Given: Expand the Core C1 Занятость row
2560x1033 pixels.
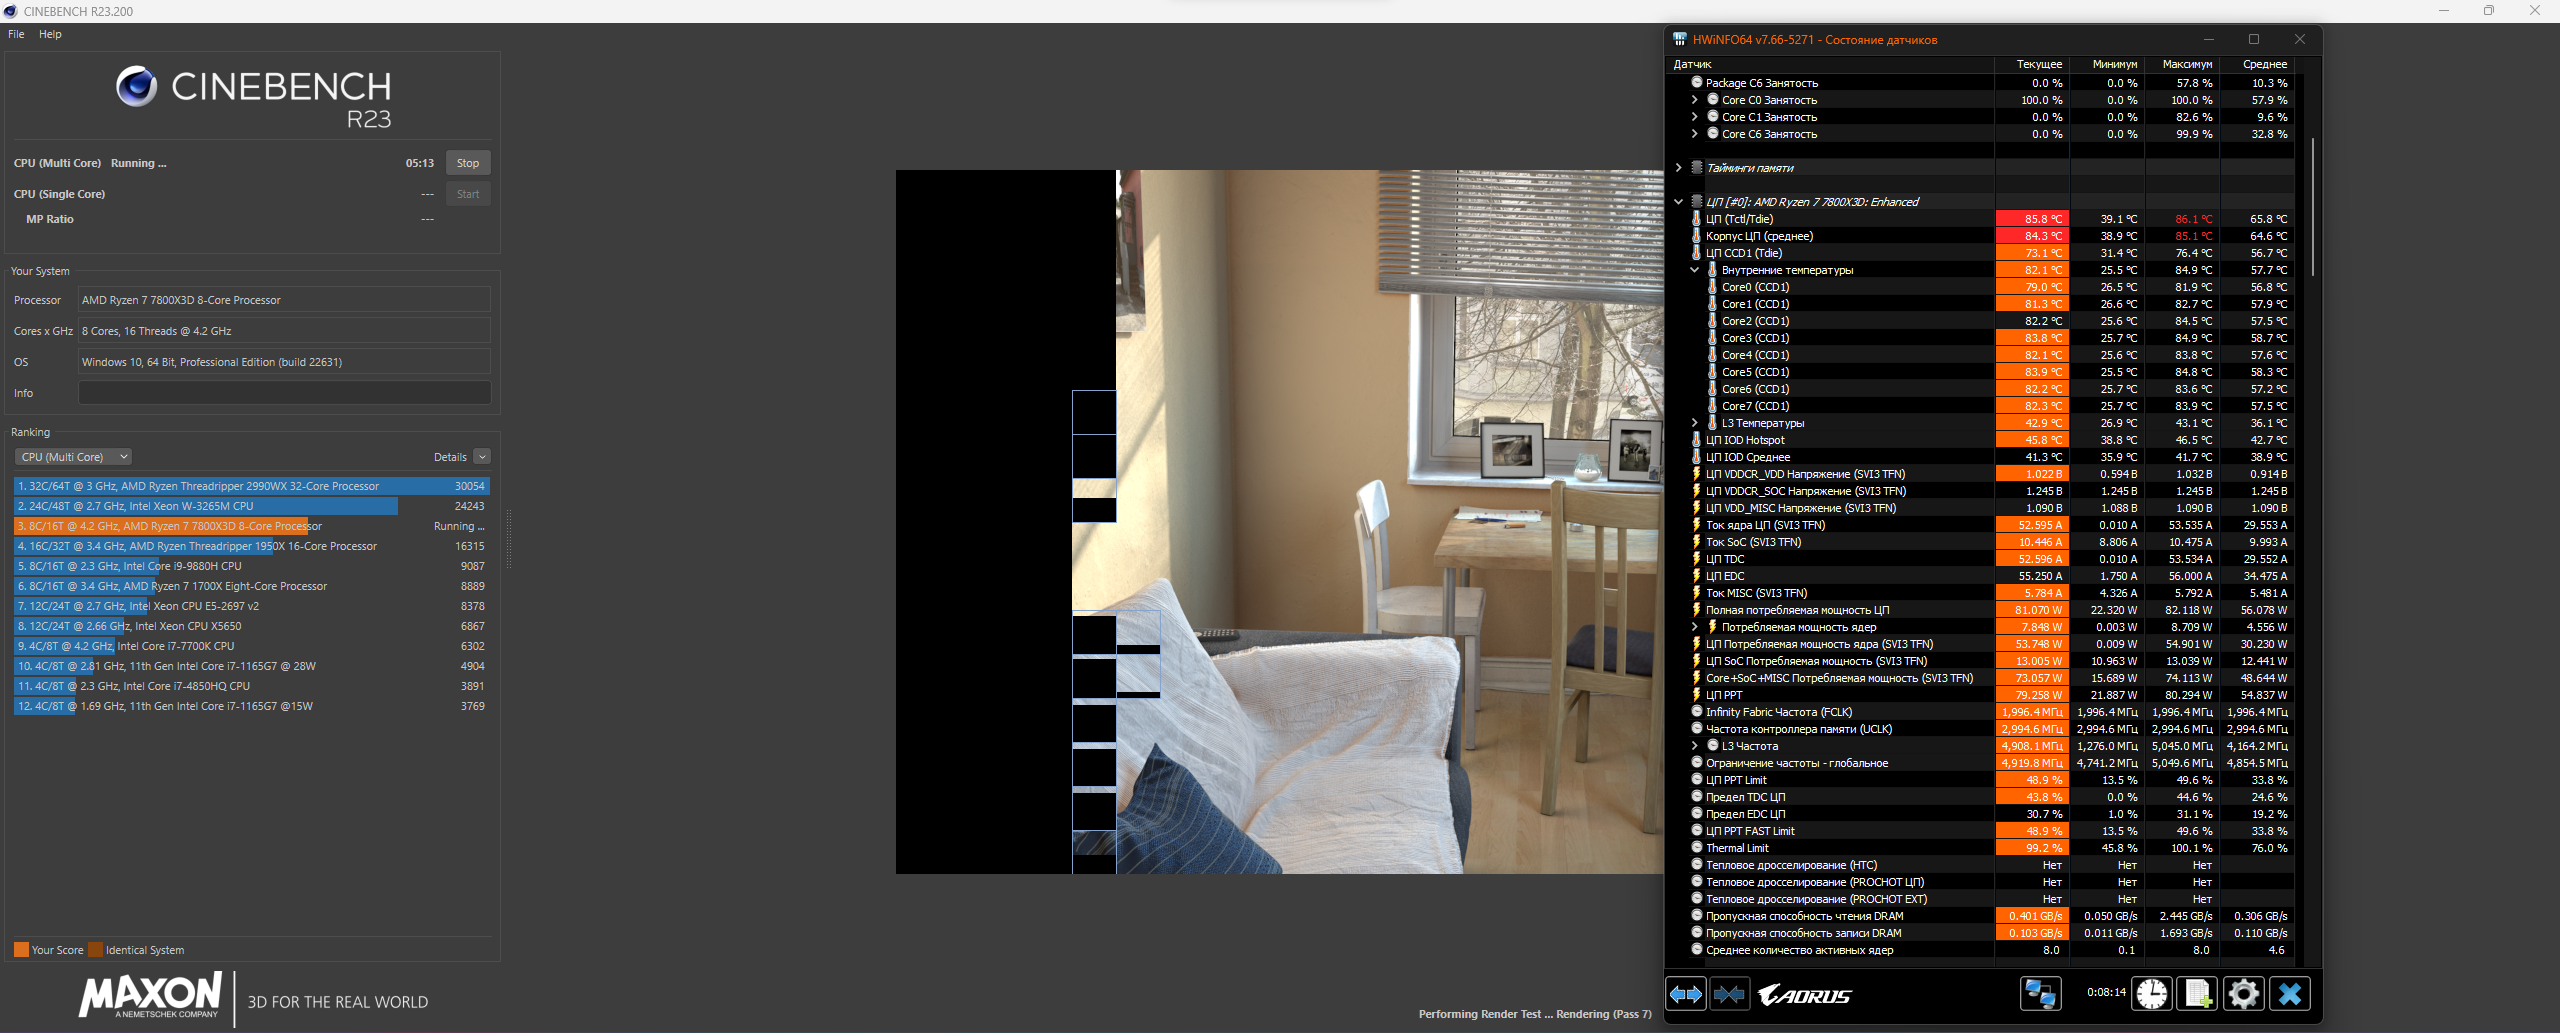Looking at the screenshot, I should click(1694, 116).
